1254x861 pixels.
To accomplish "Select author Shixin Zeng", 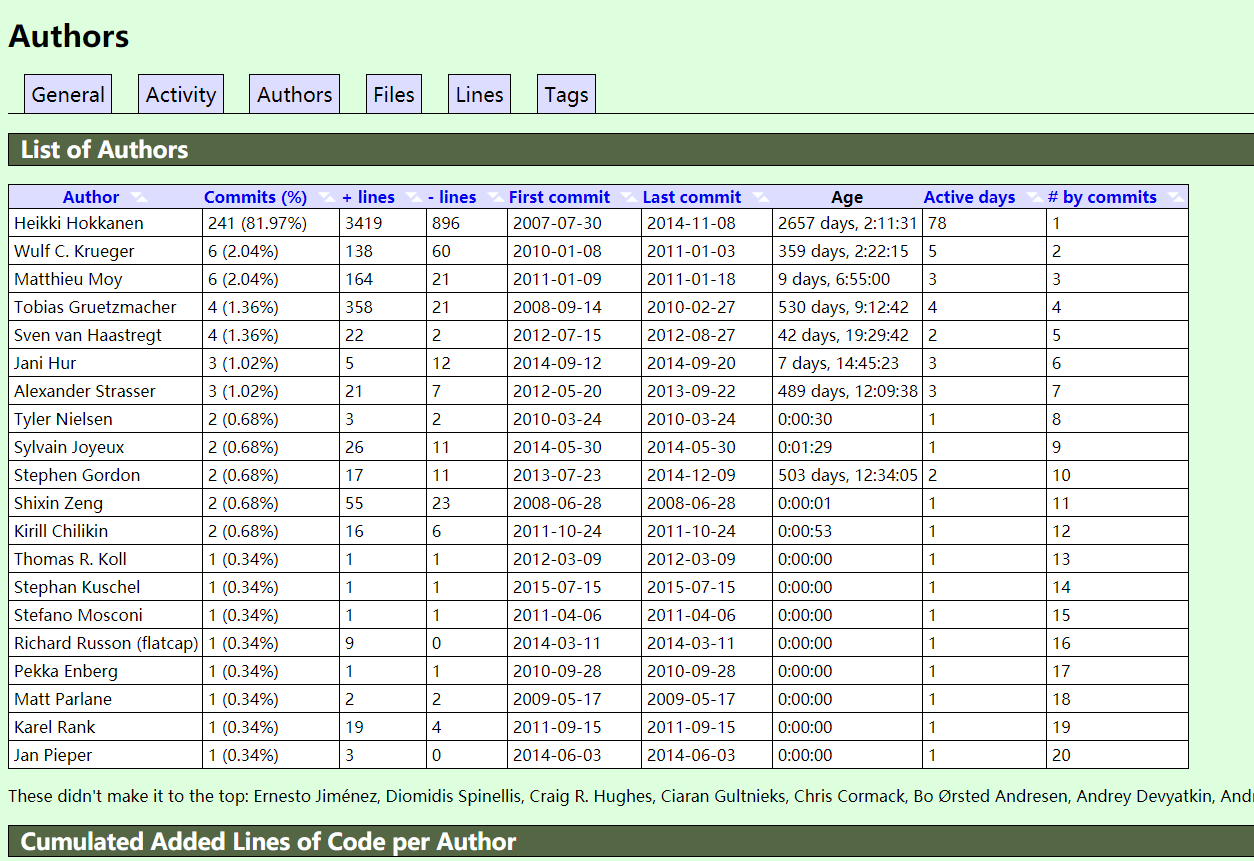I will click(58, 503).
